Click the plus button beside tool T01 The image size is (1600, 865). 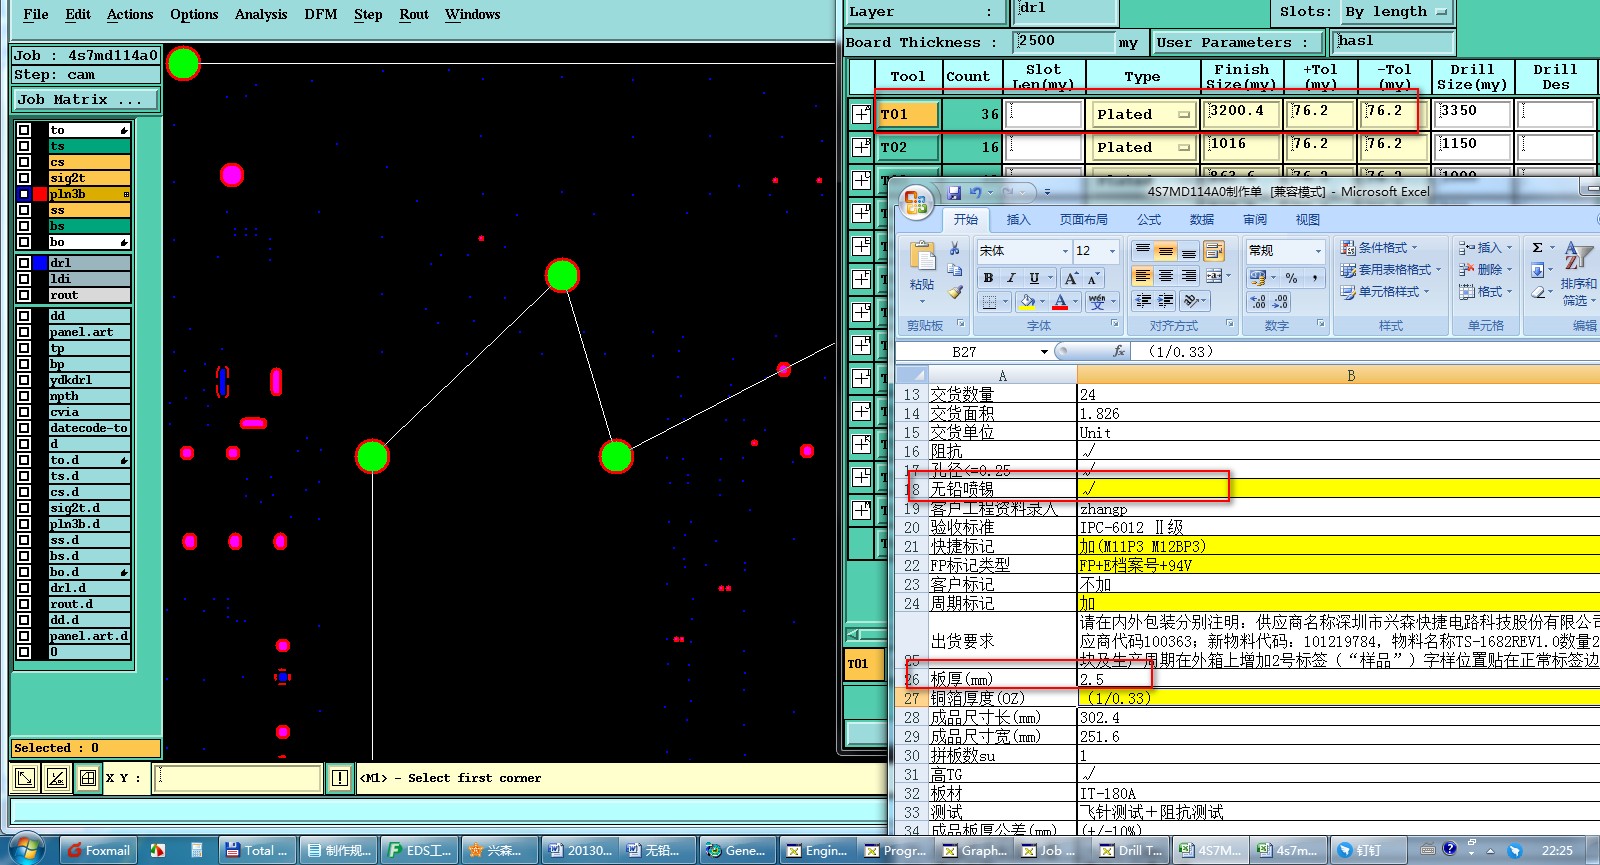pos(861,114)
